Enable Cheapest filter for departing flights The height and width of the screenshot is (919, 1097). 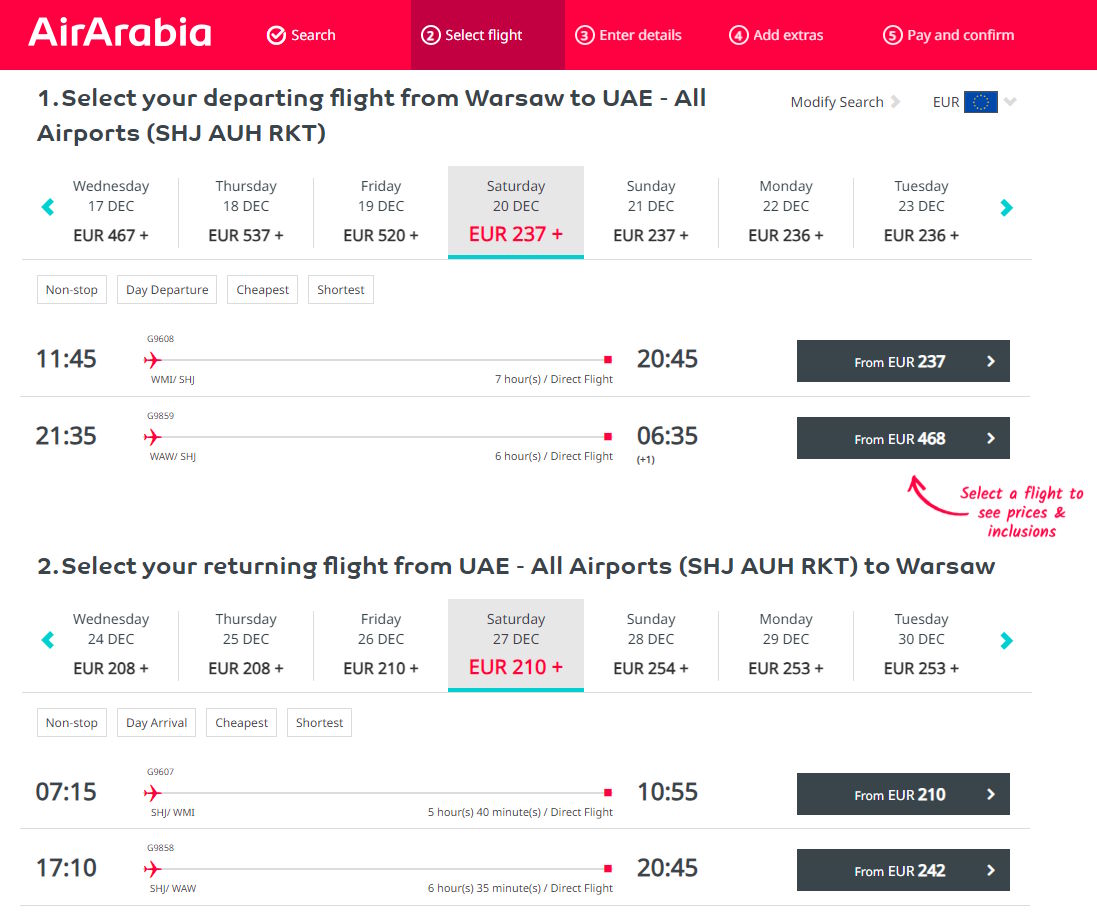pos(263,290)
